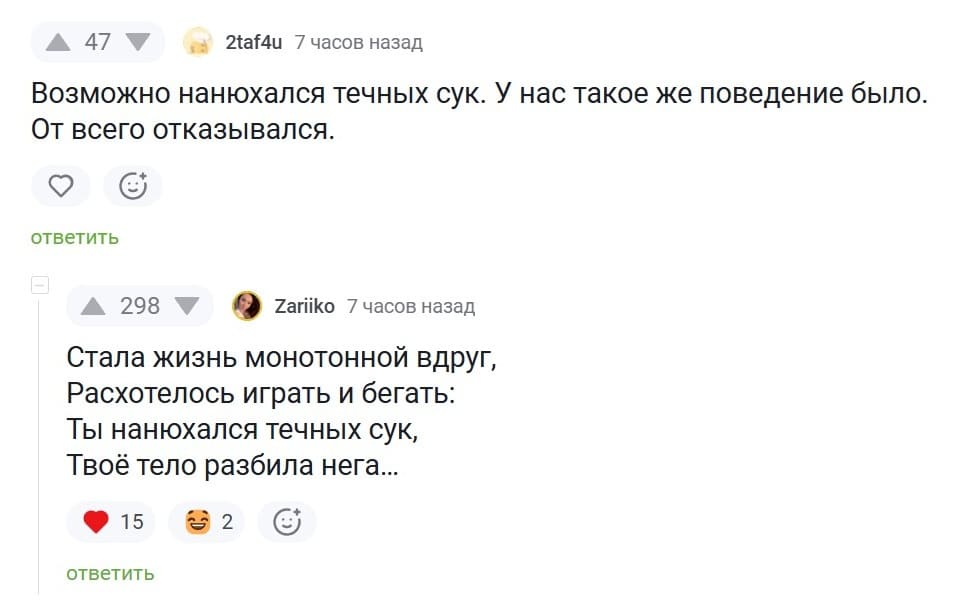This screenshot has height=602, width=953.
Task: Click the laughing emoji reaction on Zariiko's comment
Action: (199, 521)
